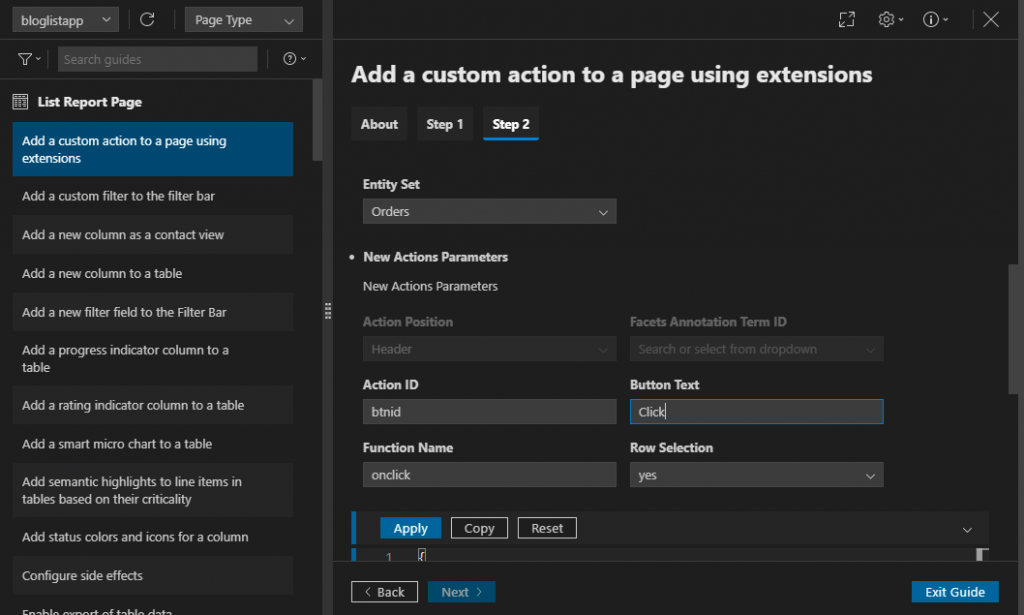Click the Exit Guide button

tap(955, 592)
